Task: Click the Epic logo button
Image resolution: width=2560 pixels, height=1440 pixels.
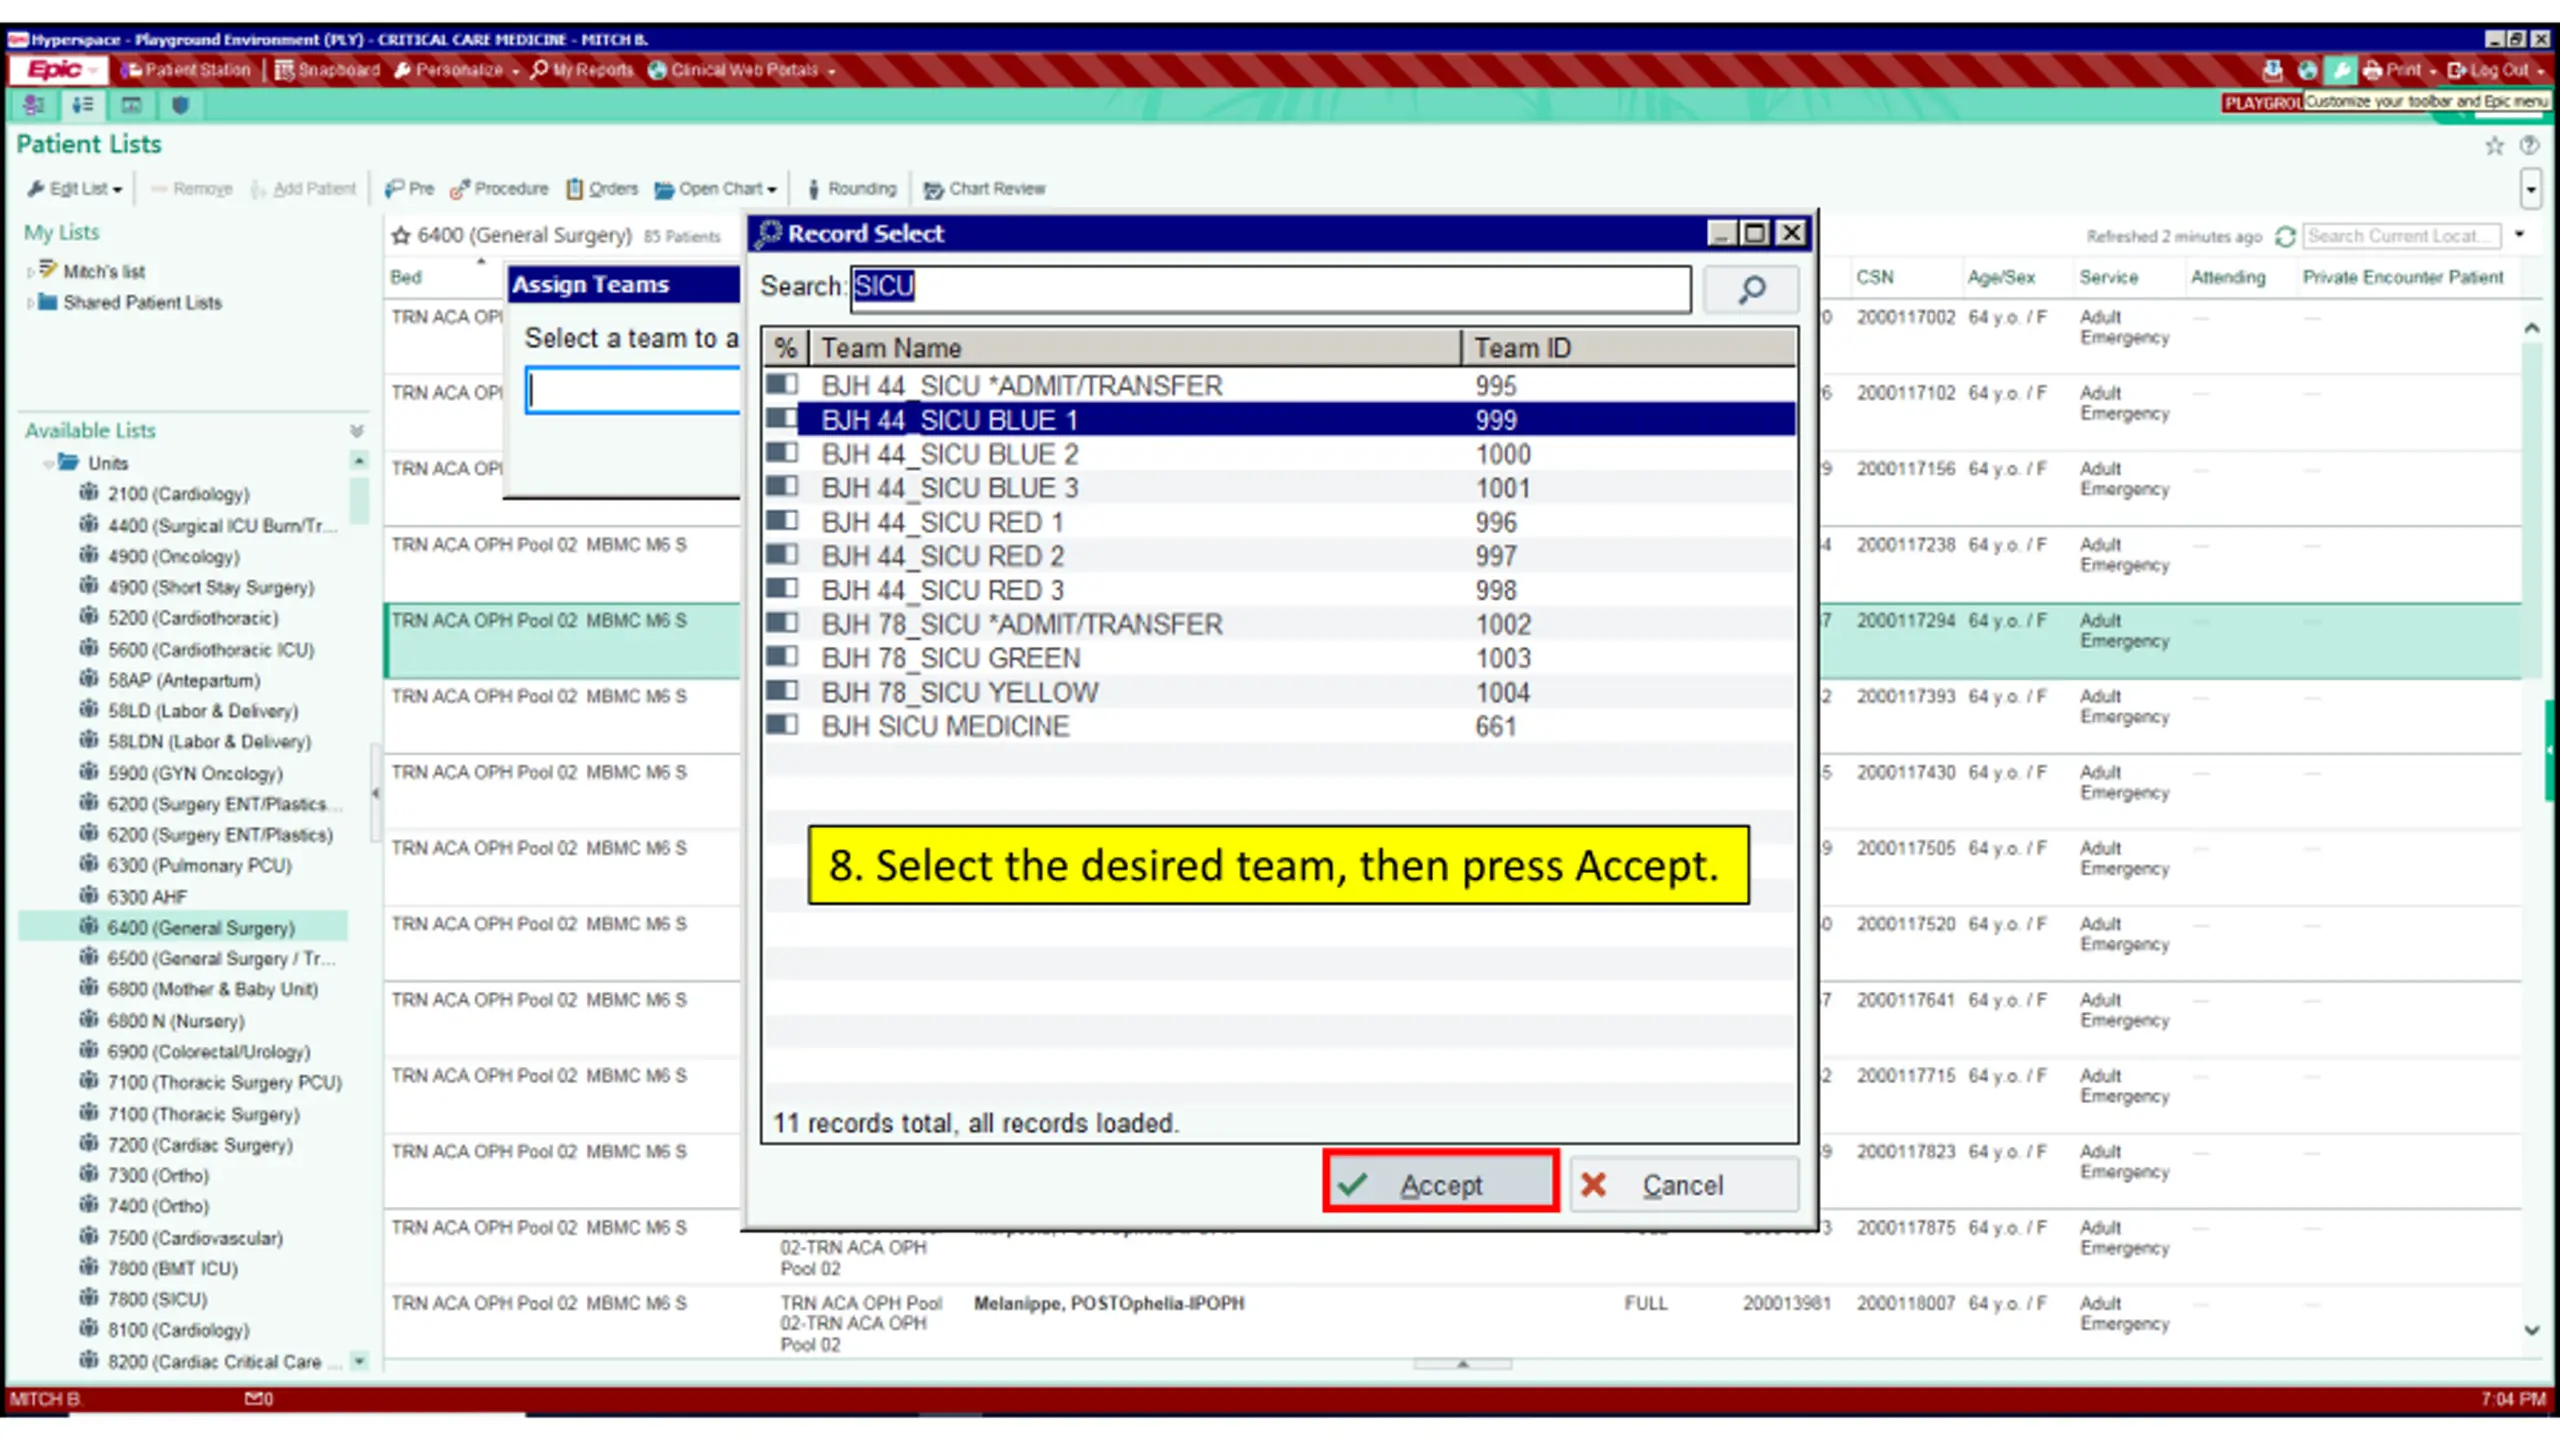Action: (x=57, y=70)
